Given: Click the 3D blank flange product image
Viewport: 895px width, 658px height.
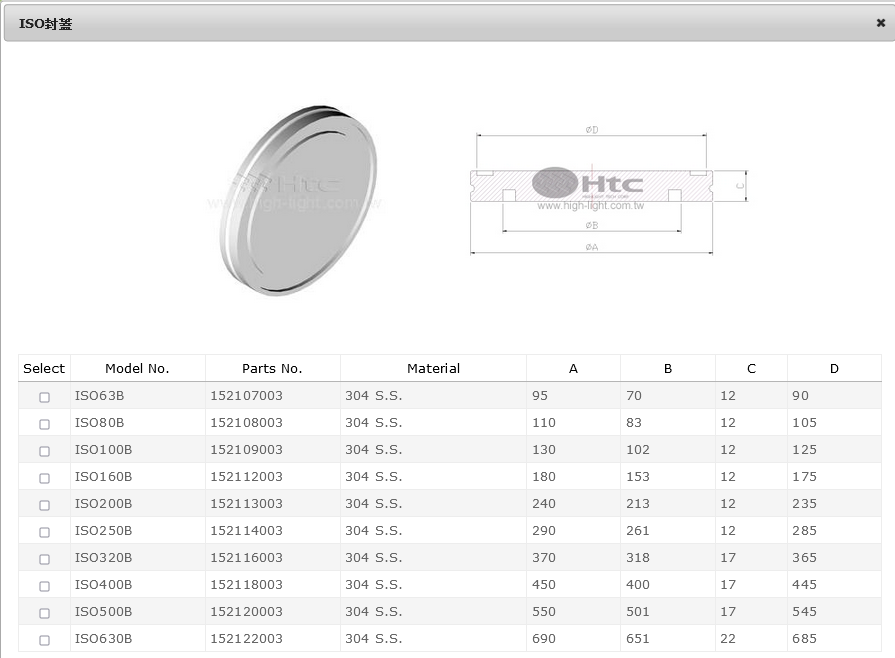Looking at the screenshot, I should [x=299, y=198].
